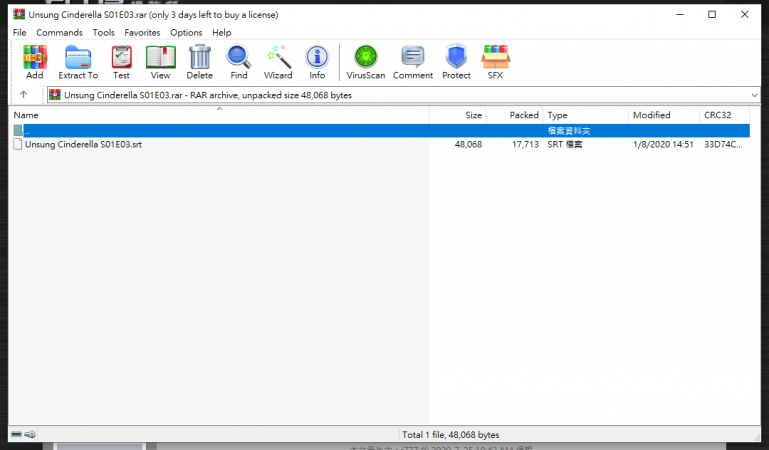Open the Tools menu
769x450 pixels.
coord(103,32)
